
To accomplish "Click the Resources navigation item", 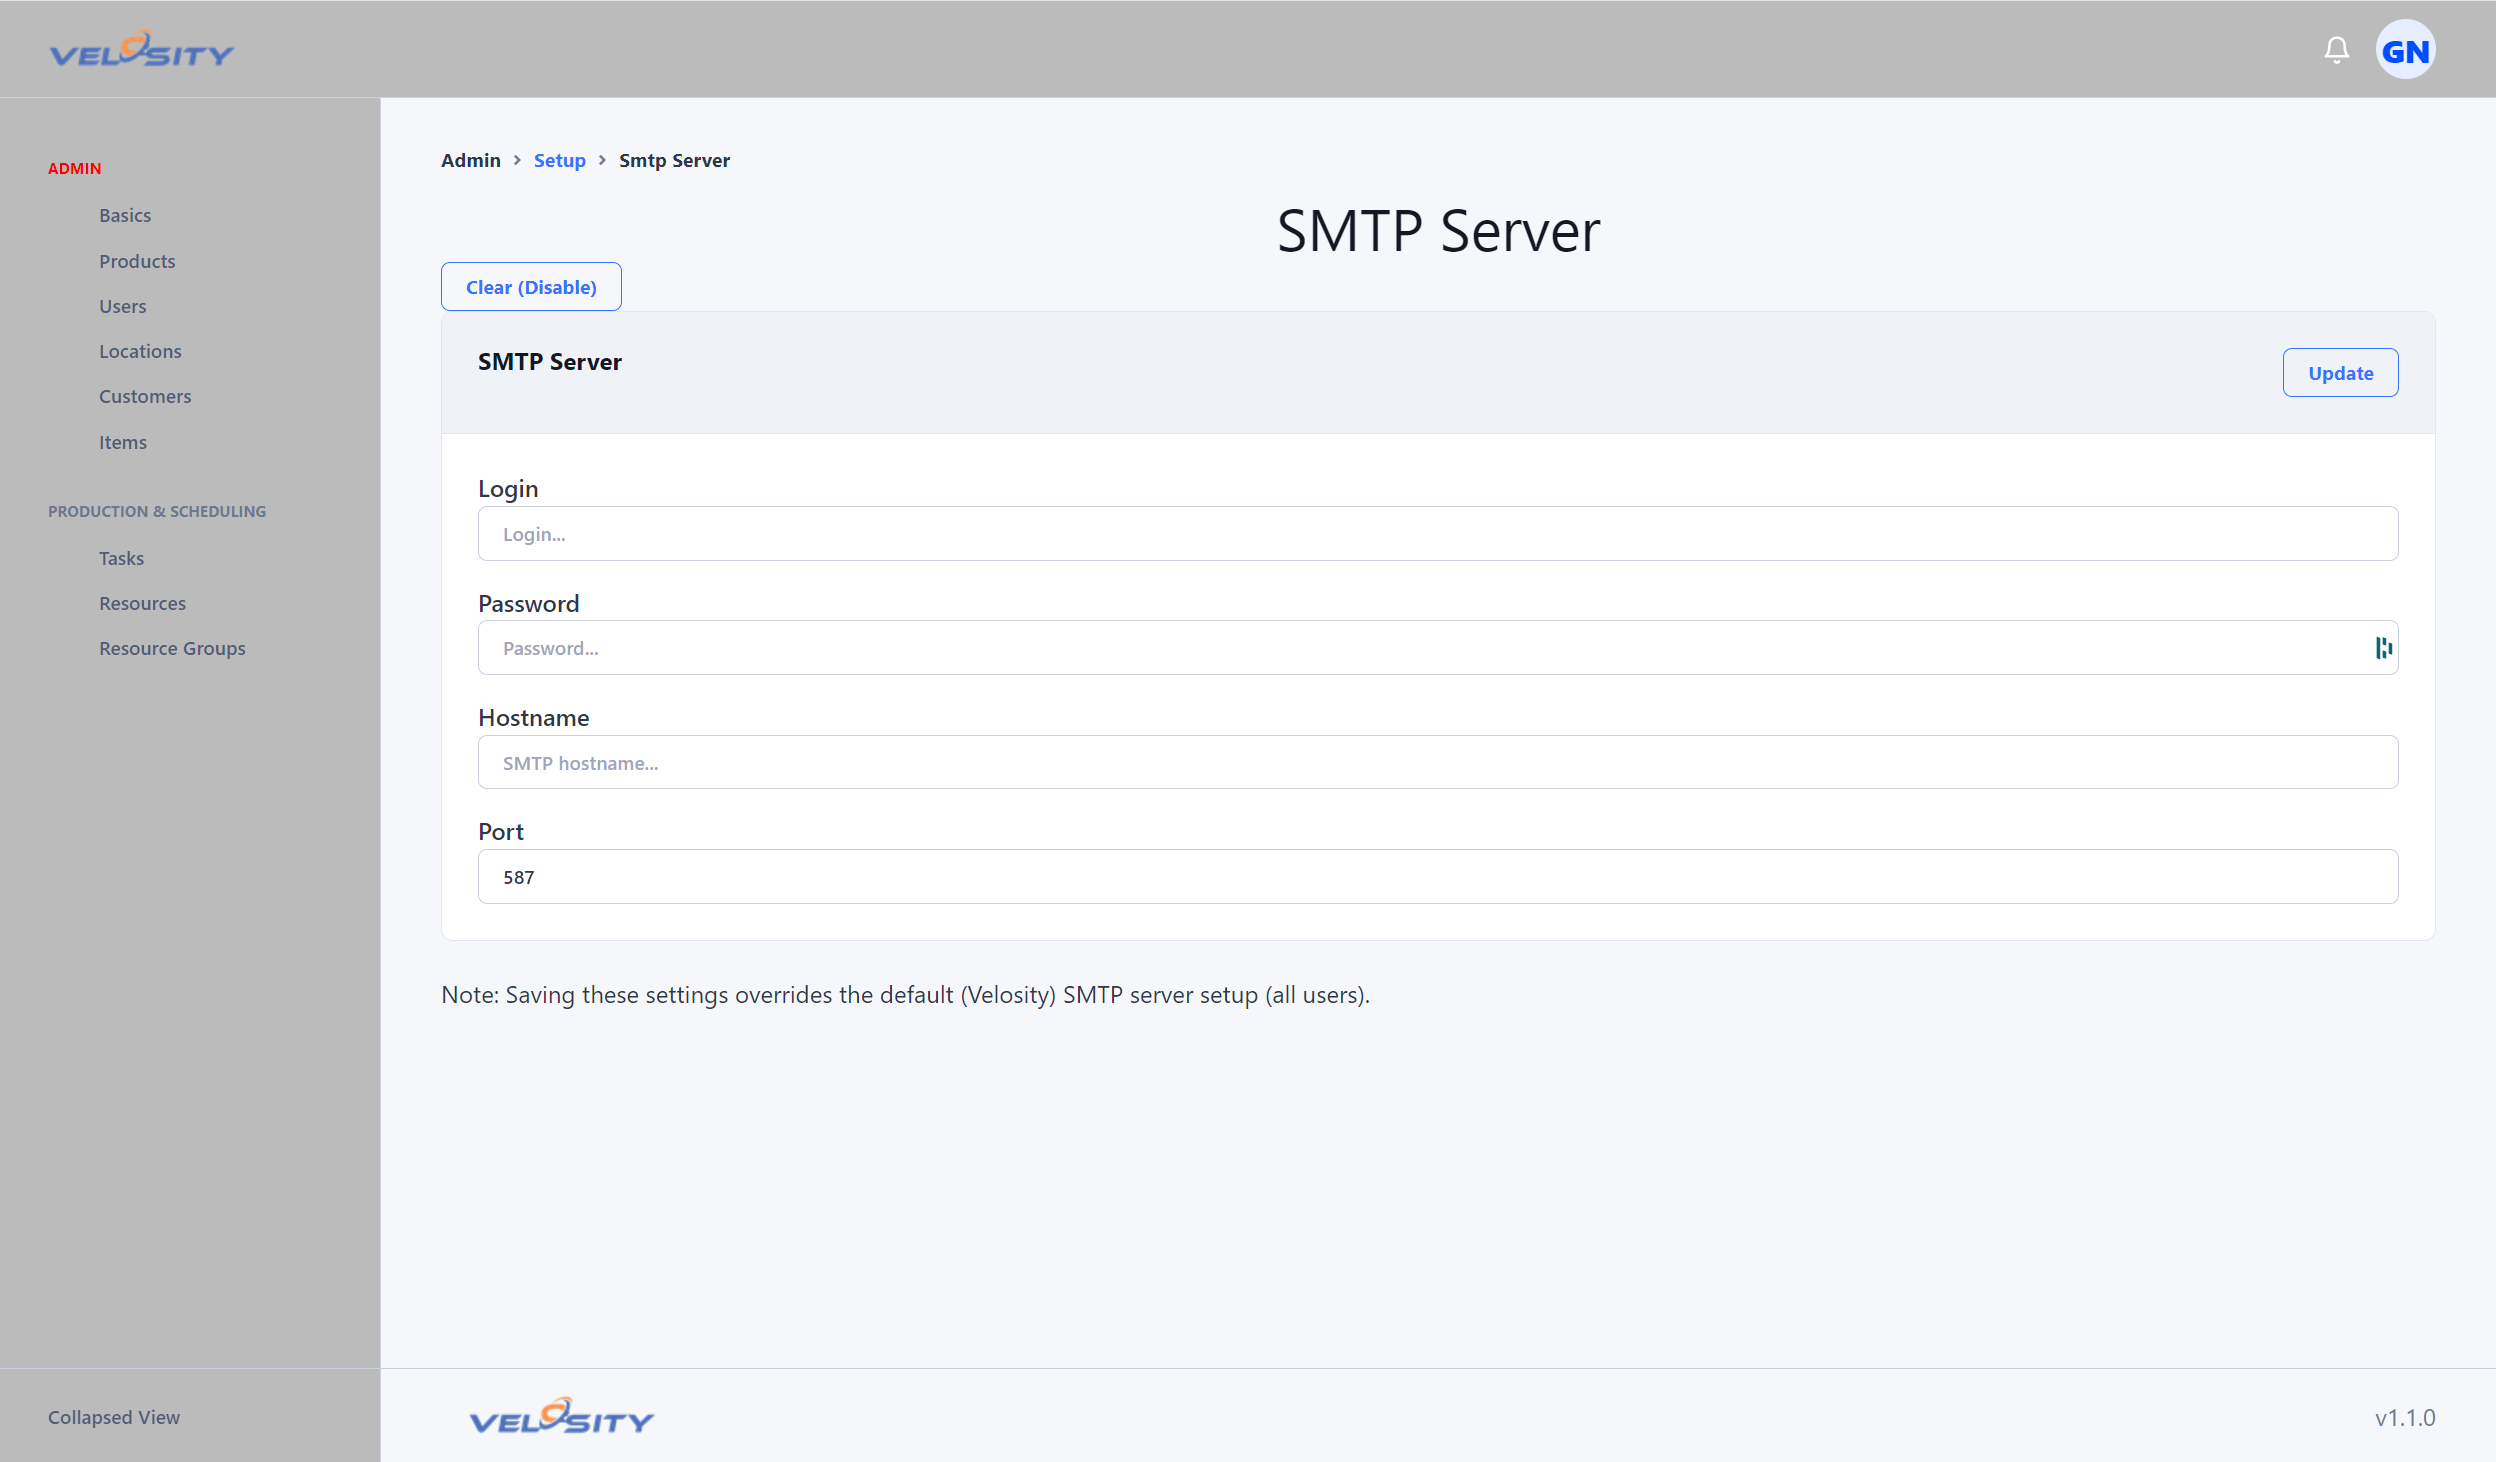I will click(143, 602).
